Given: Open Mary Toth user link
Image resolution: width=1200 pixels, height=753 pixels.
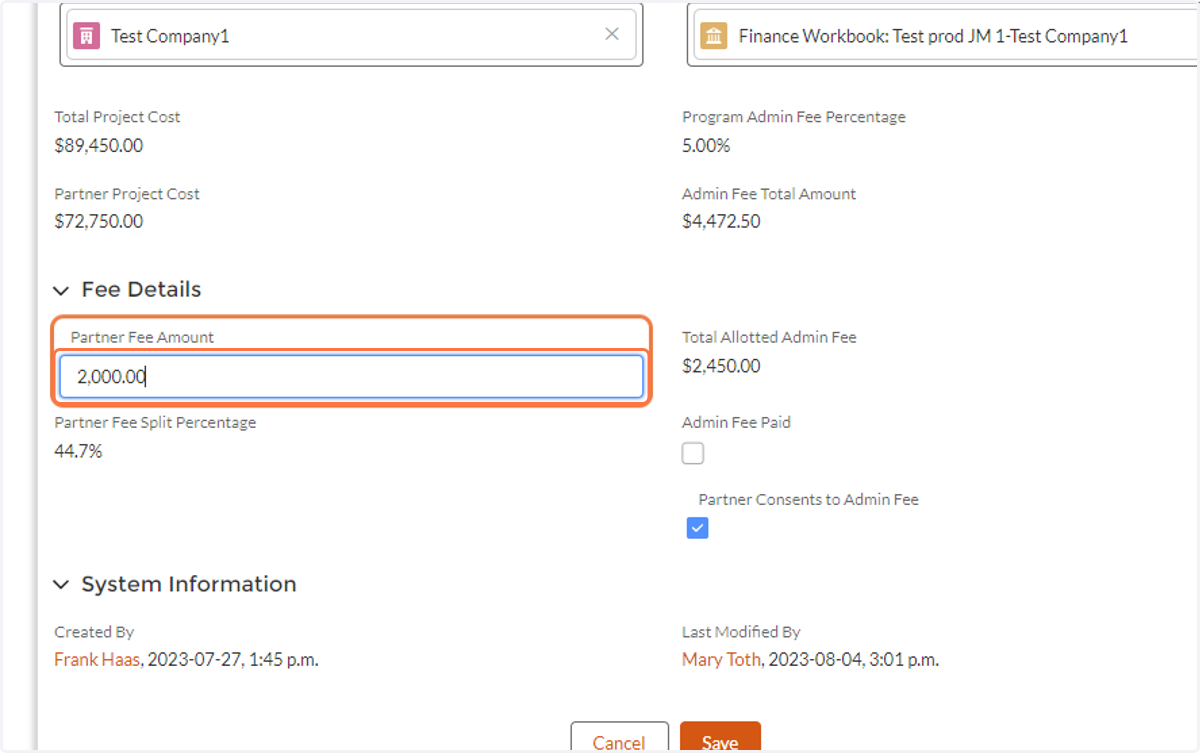Looking at the screenshot, I should (721, 660).
